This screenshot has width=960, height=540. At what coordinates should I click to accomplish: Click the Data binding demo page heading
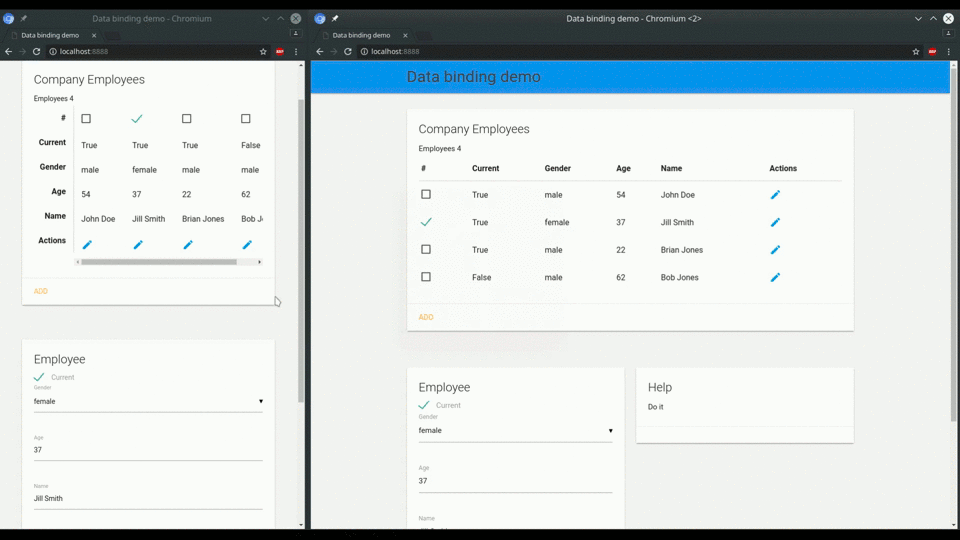tap(473, 77)
